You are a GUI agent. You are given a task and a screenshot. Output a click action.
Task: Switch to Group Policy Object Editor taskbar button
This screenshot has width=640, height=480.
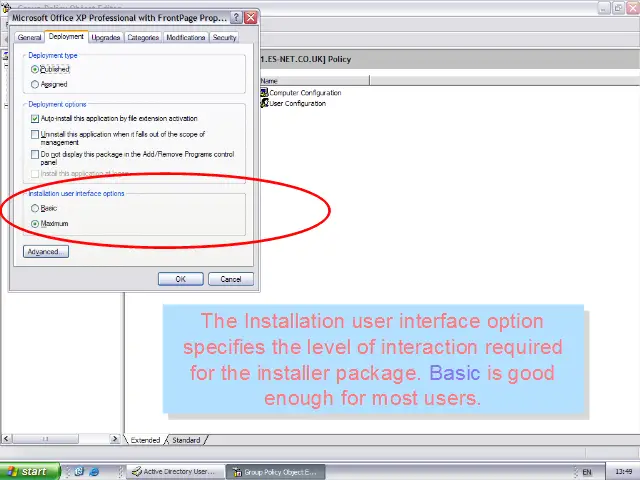click(x=273, y=471)
